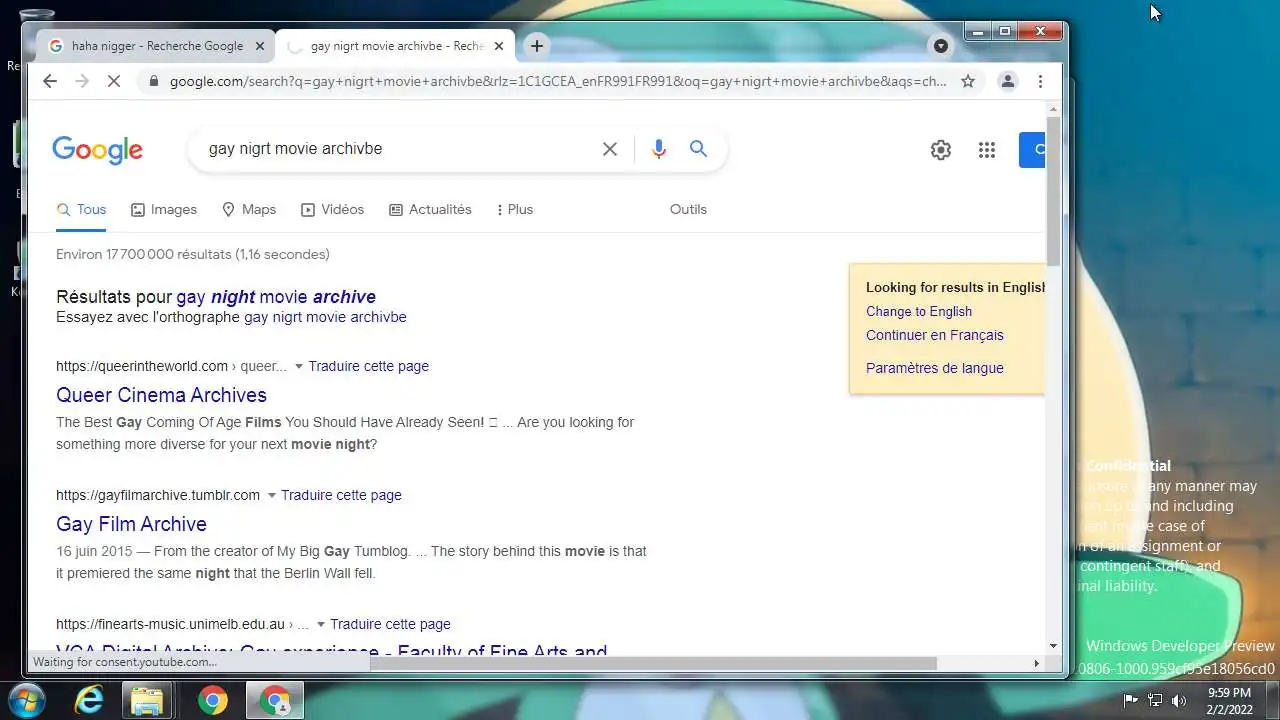Screen dimensions: 1280x720
Task: Open the Windows Start menu
Action: click(27, 700)
